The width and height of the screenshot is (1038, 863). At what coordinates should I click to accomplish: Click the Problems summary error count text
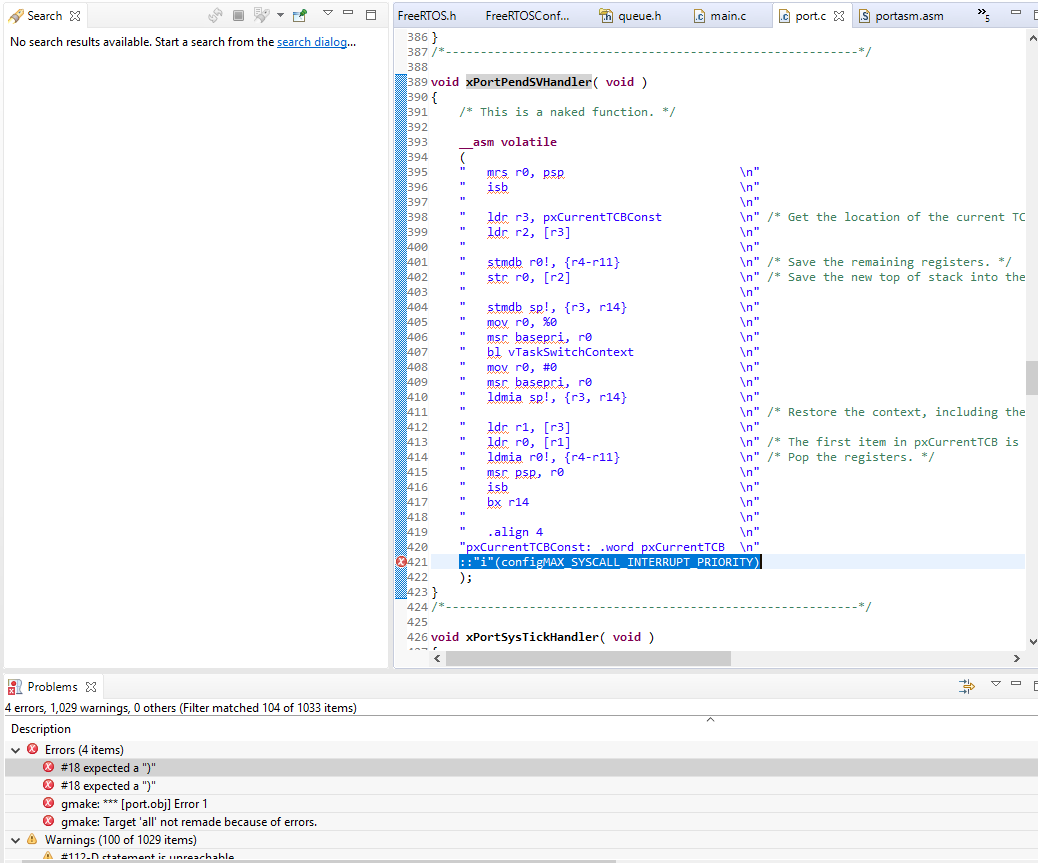pos(181,707)
